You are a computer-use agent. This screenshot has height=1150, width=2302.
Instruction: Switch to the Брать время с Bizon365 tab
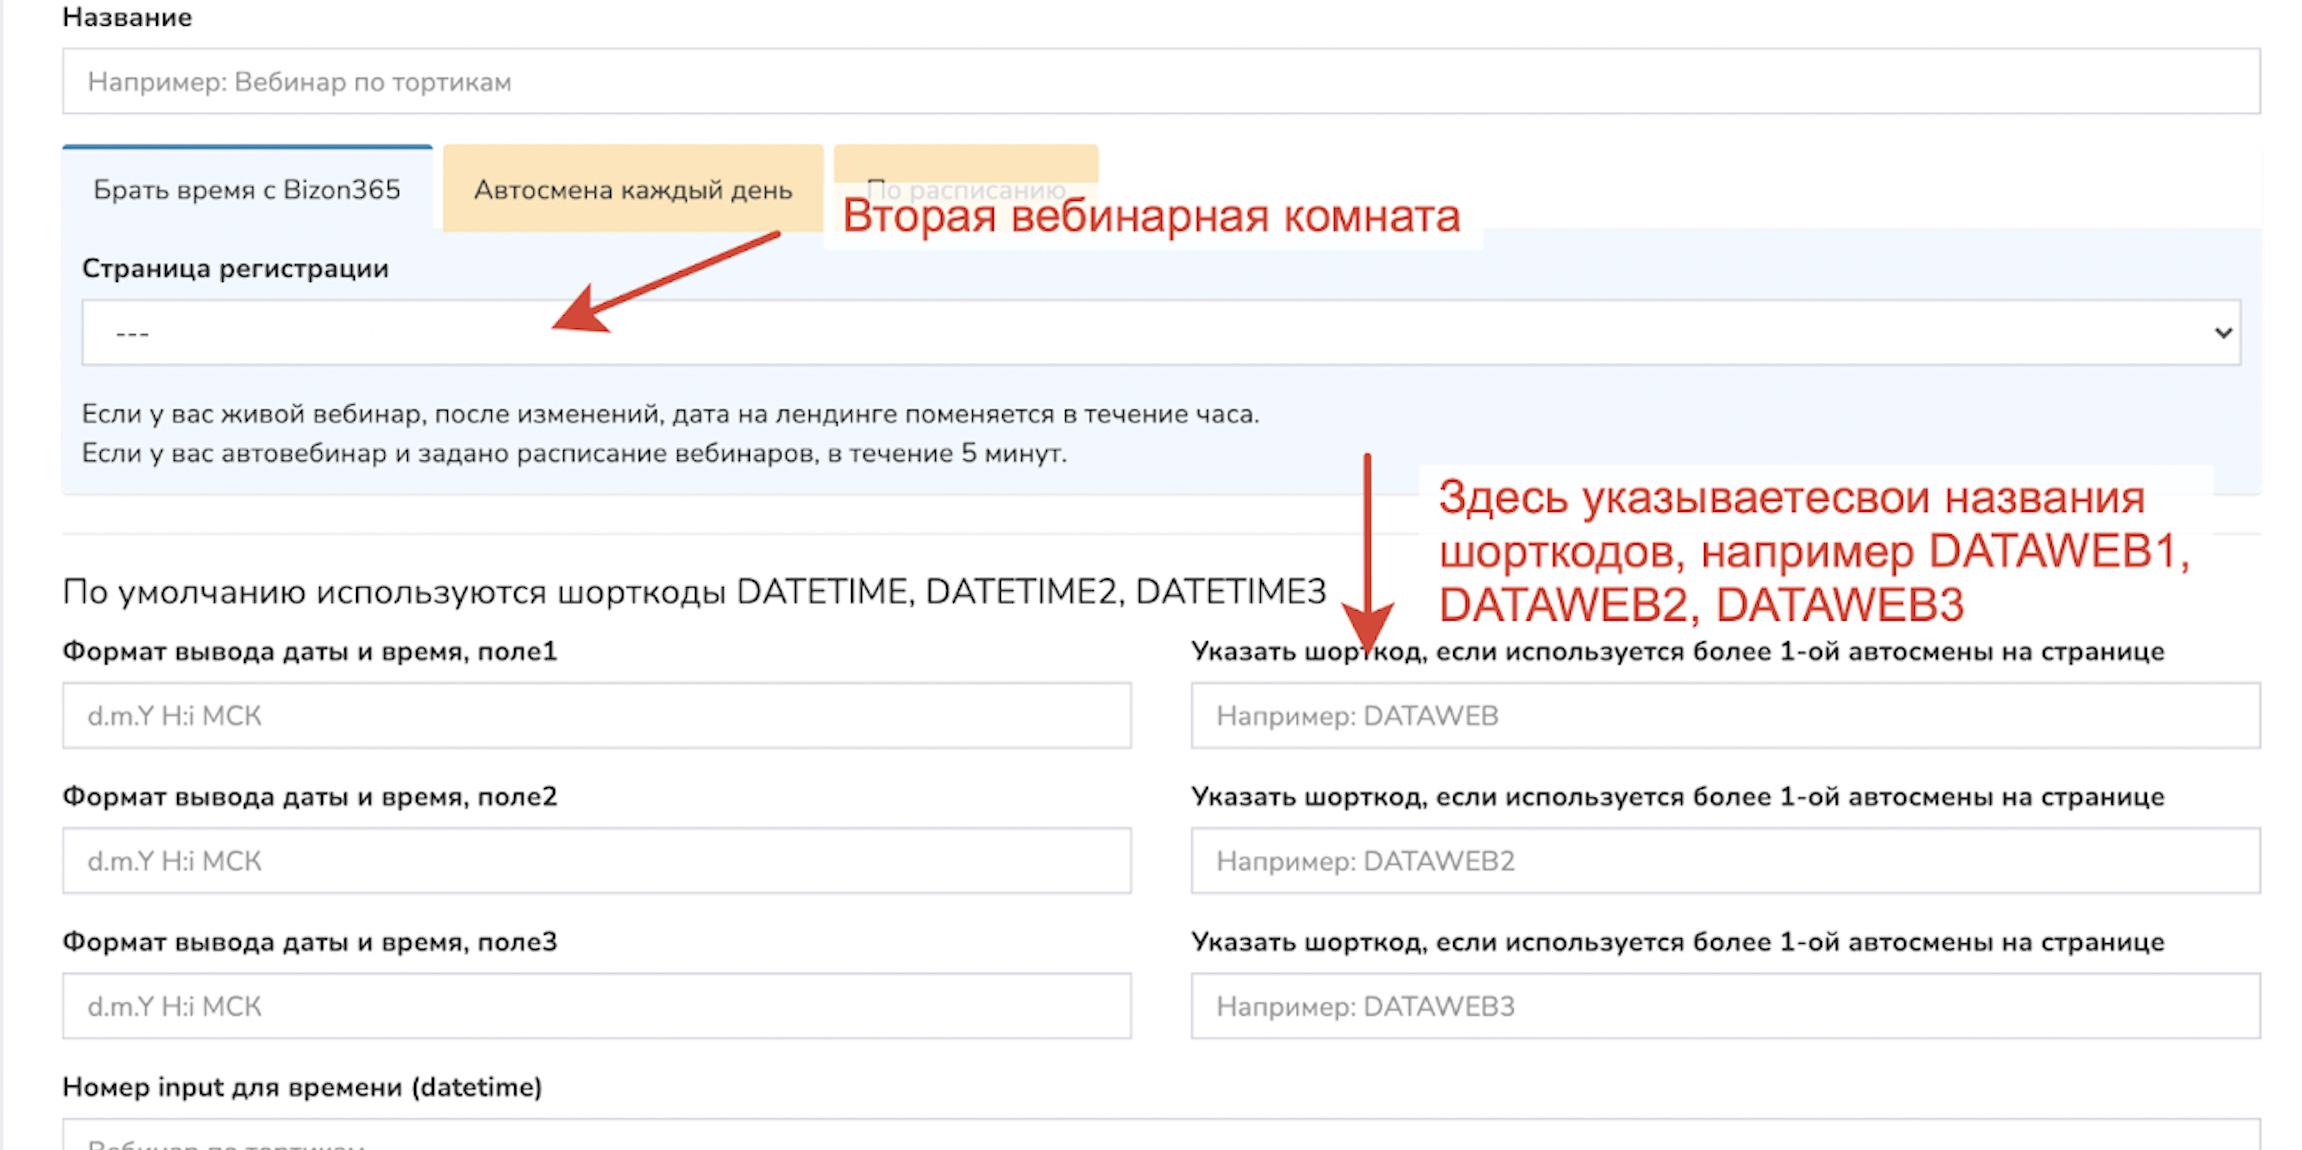click(246, 189)
